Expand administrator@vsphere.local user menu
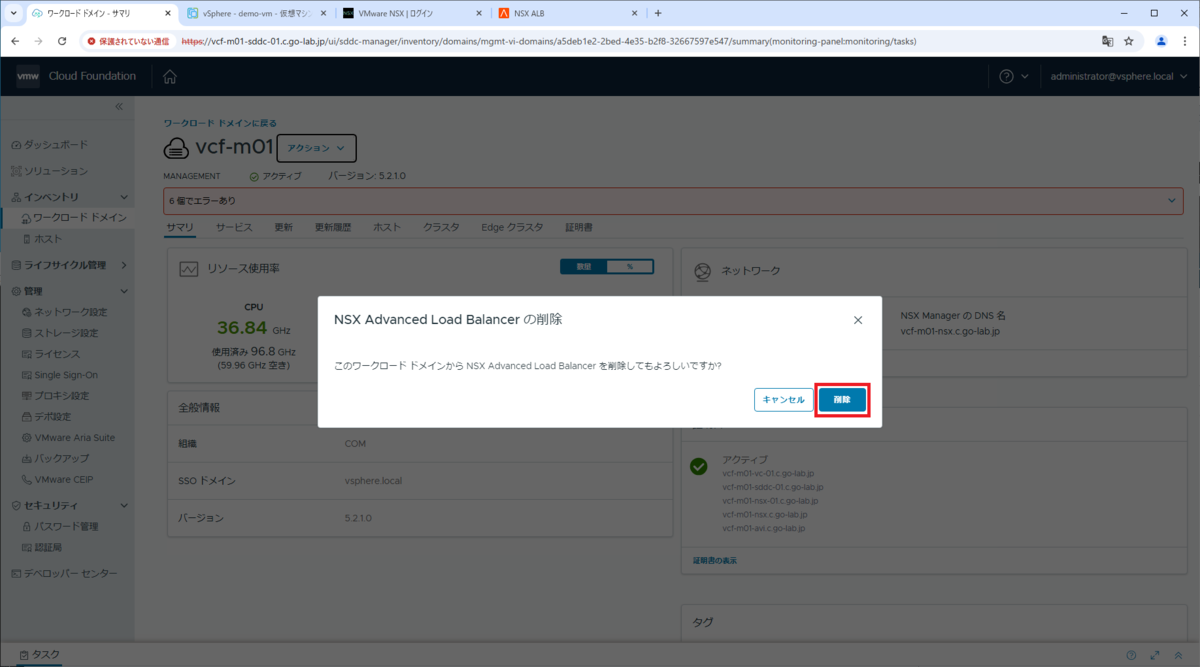Image resolution: width=1200 pixels, height=667 pixels. tap(1118, 77)
